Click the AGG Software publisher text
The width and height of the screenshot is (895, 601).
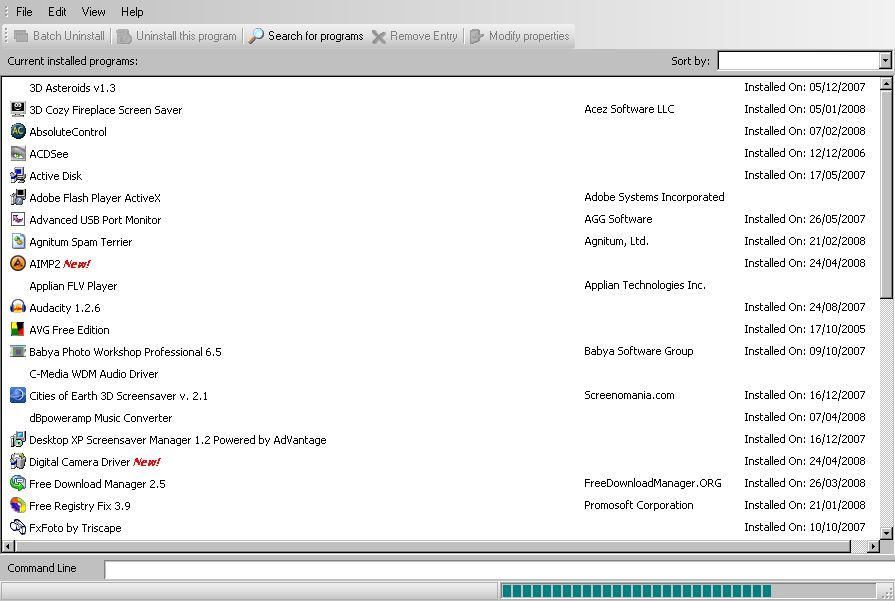pyautogui.click(x=618, y=219)
